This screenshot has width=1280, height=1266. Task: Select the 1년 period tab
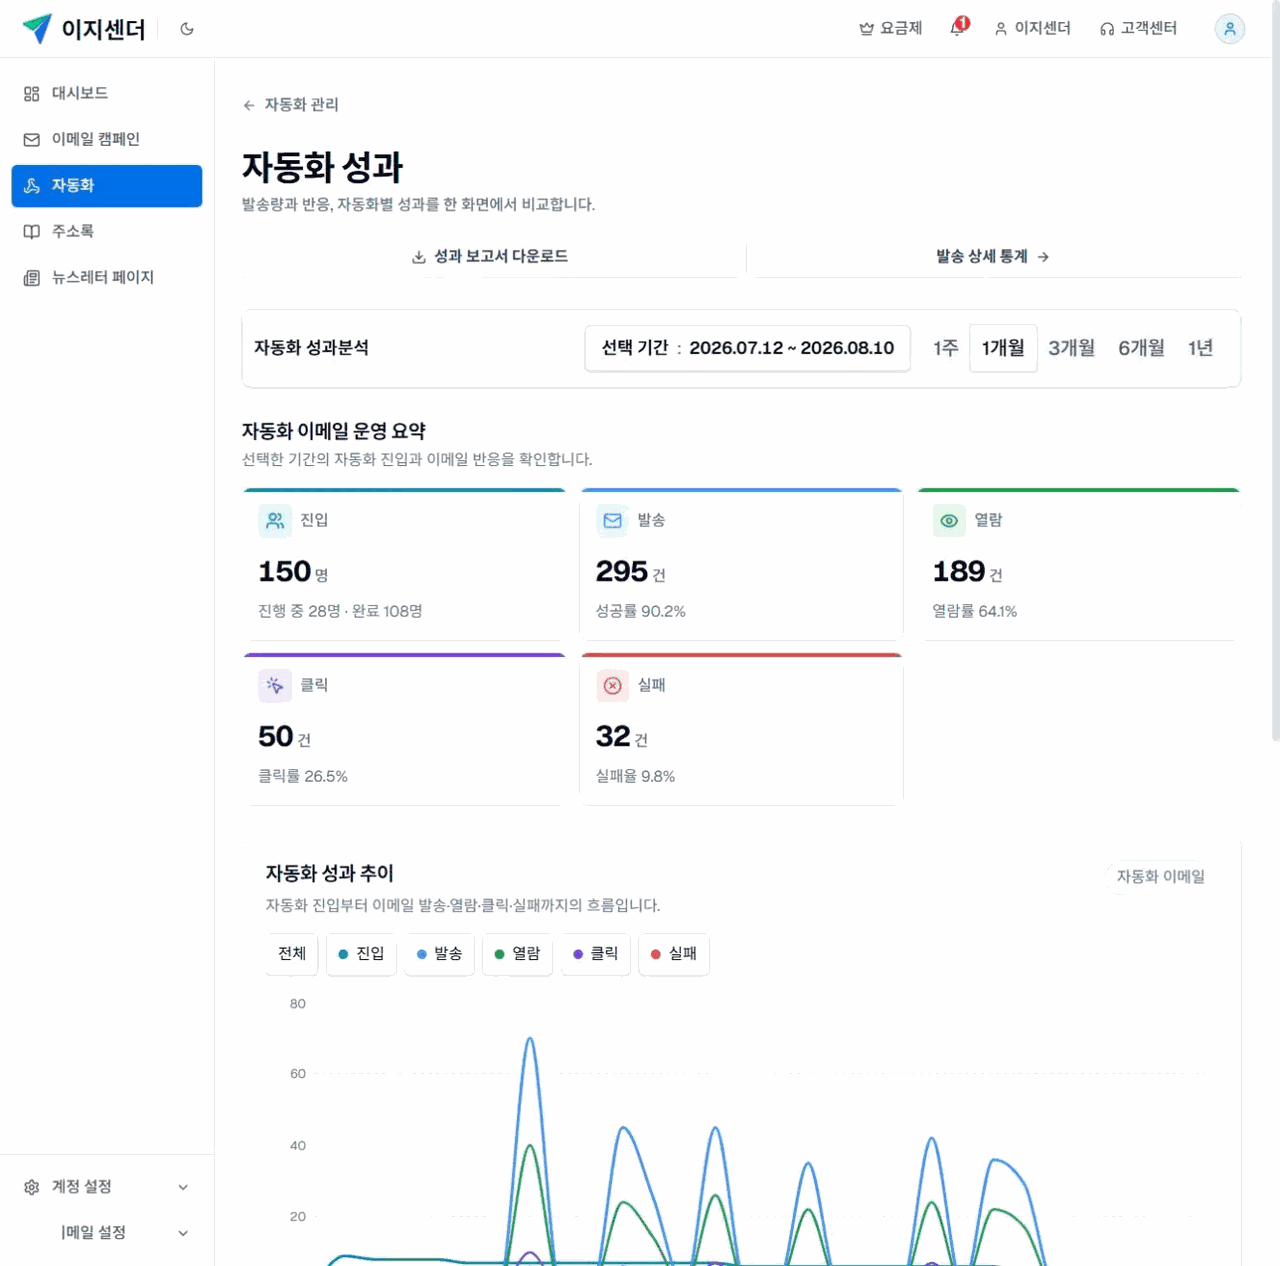click(1201, 348)
